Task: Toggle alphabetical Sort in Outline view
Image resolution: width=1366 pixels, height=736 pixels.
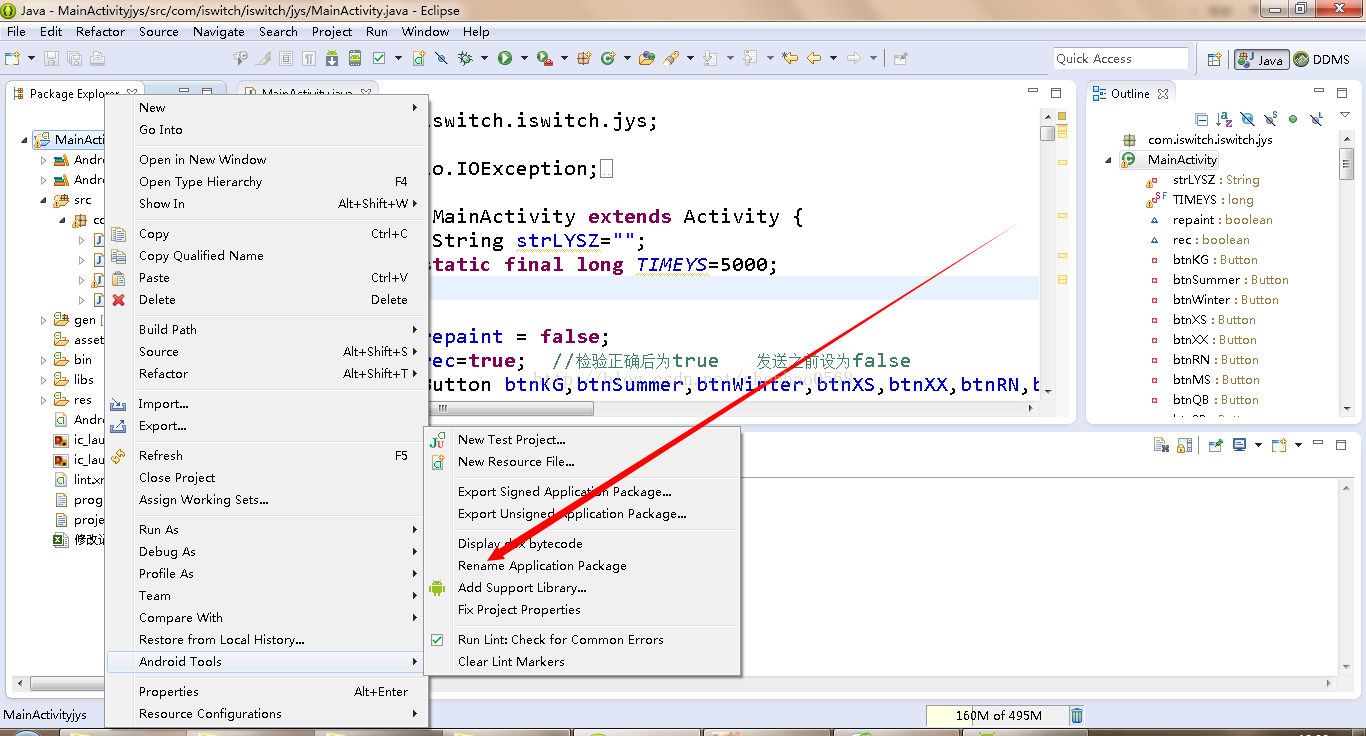Action: 1224,119
